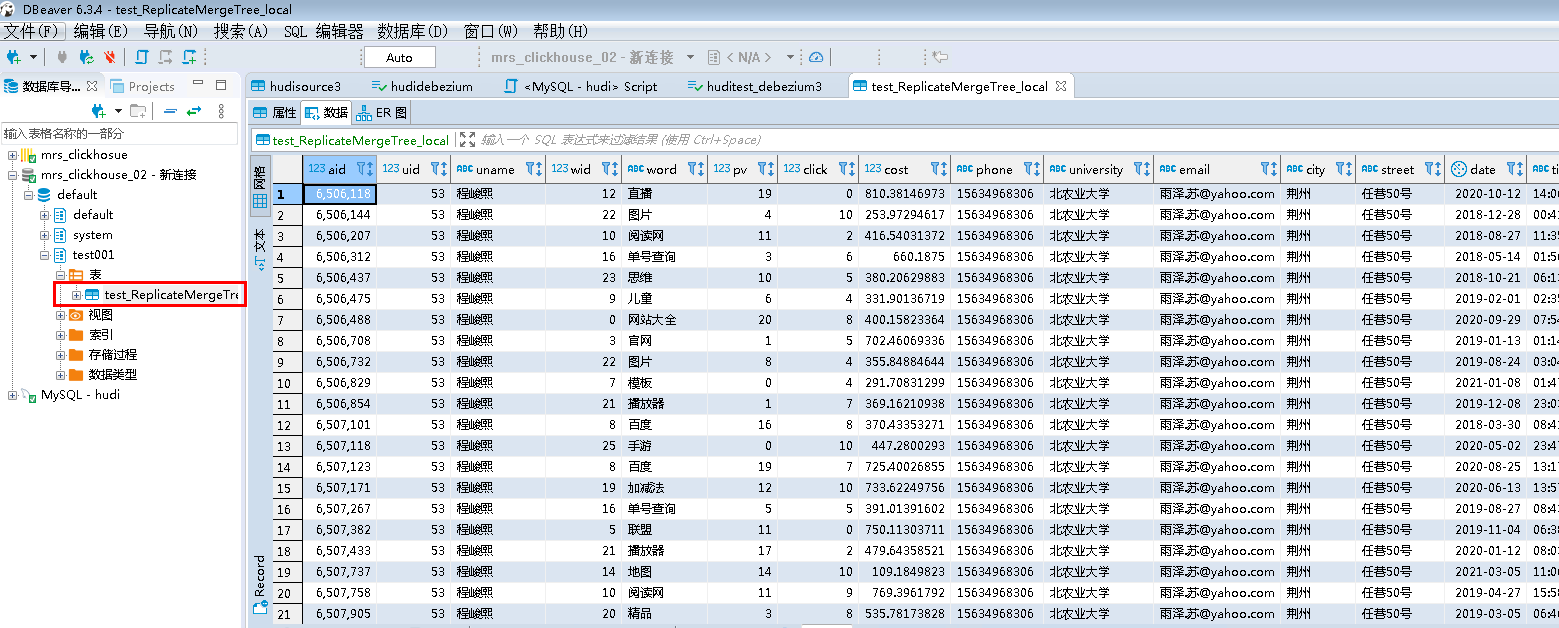Collapse all nodes in database navigator
This screenshot has width=1559, height=628.
170,110
